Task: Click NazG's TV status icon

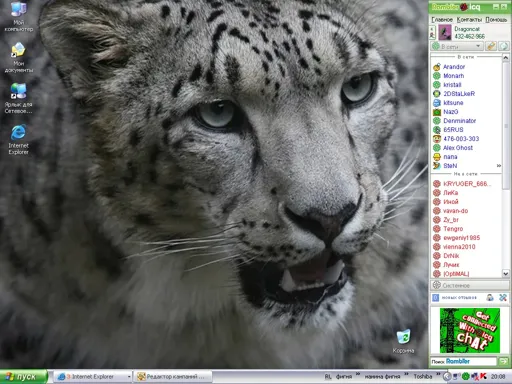Action: tap(437, 112)
